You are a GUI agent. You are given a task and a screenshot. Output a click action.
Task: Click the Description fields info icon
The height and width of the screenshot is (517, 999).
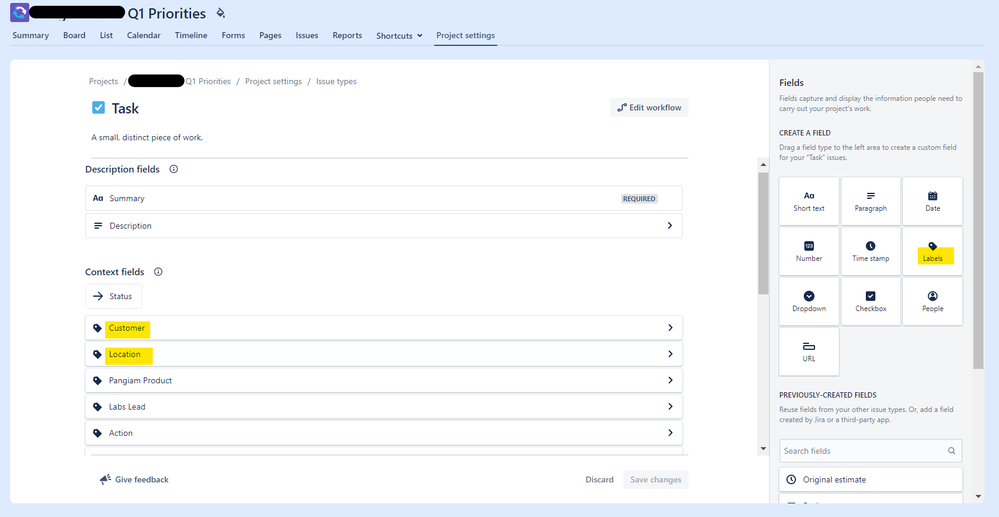(174, 170)
